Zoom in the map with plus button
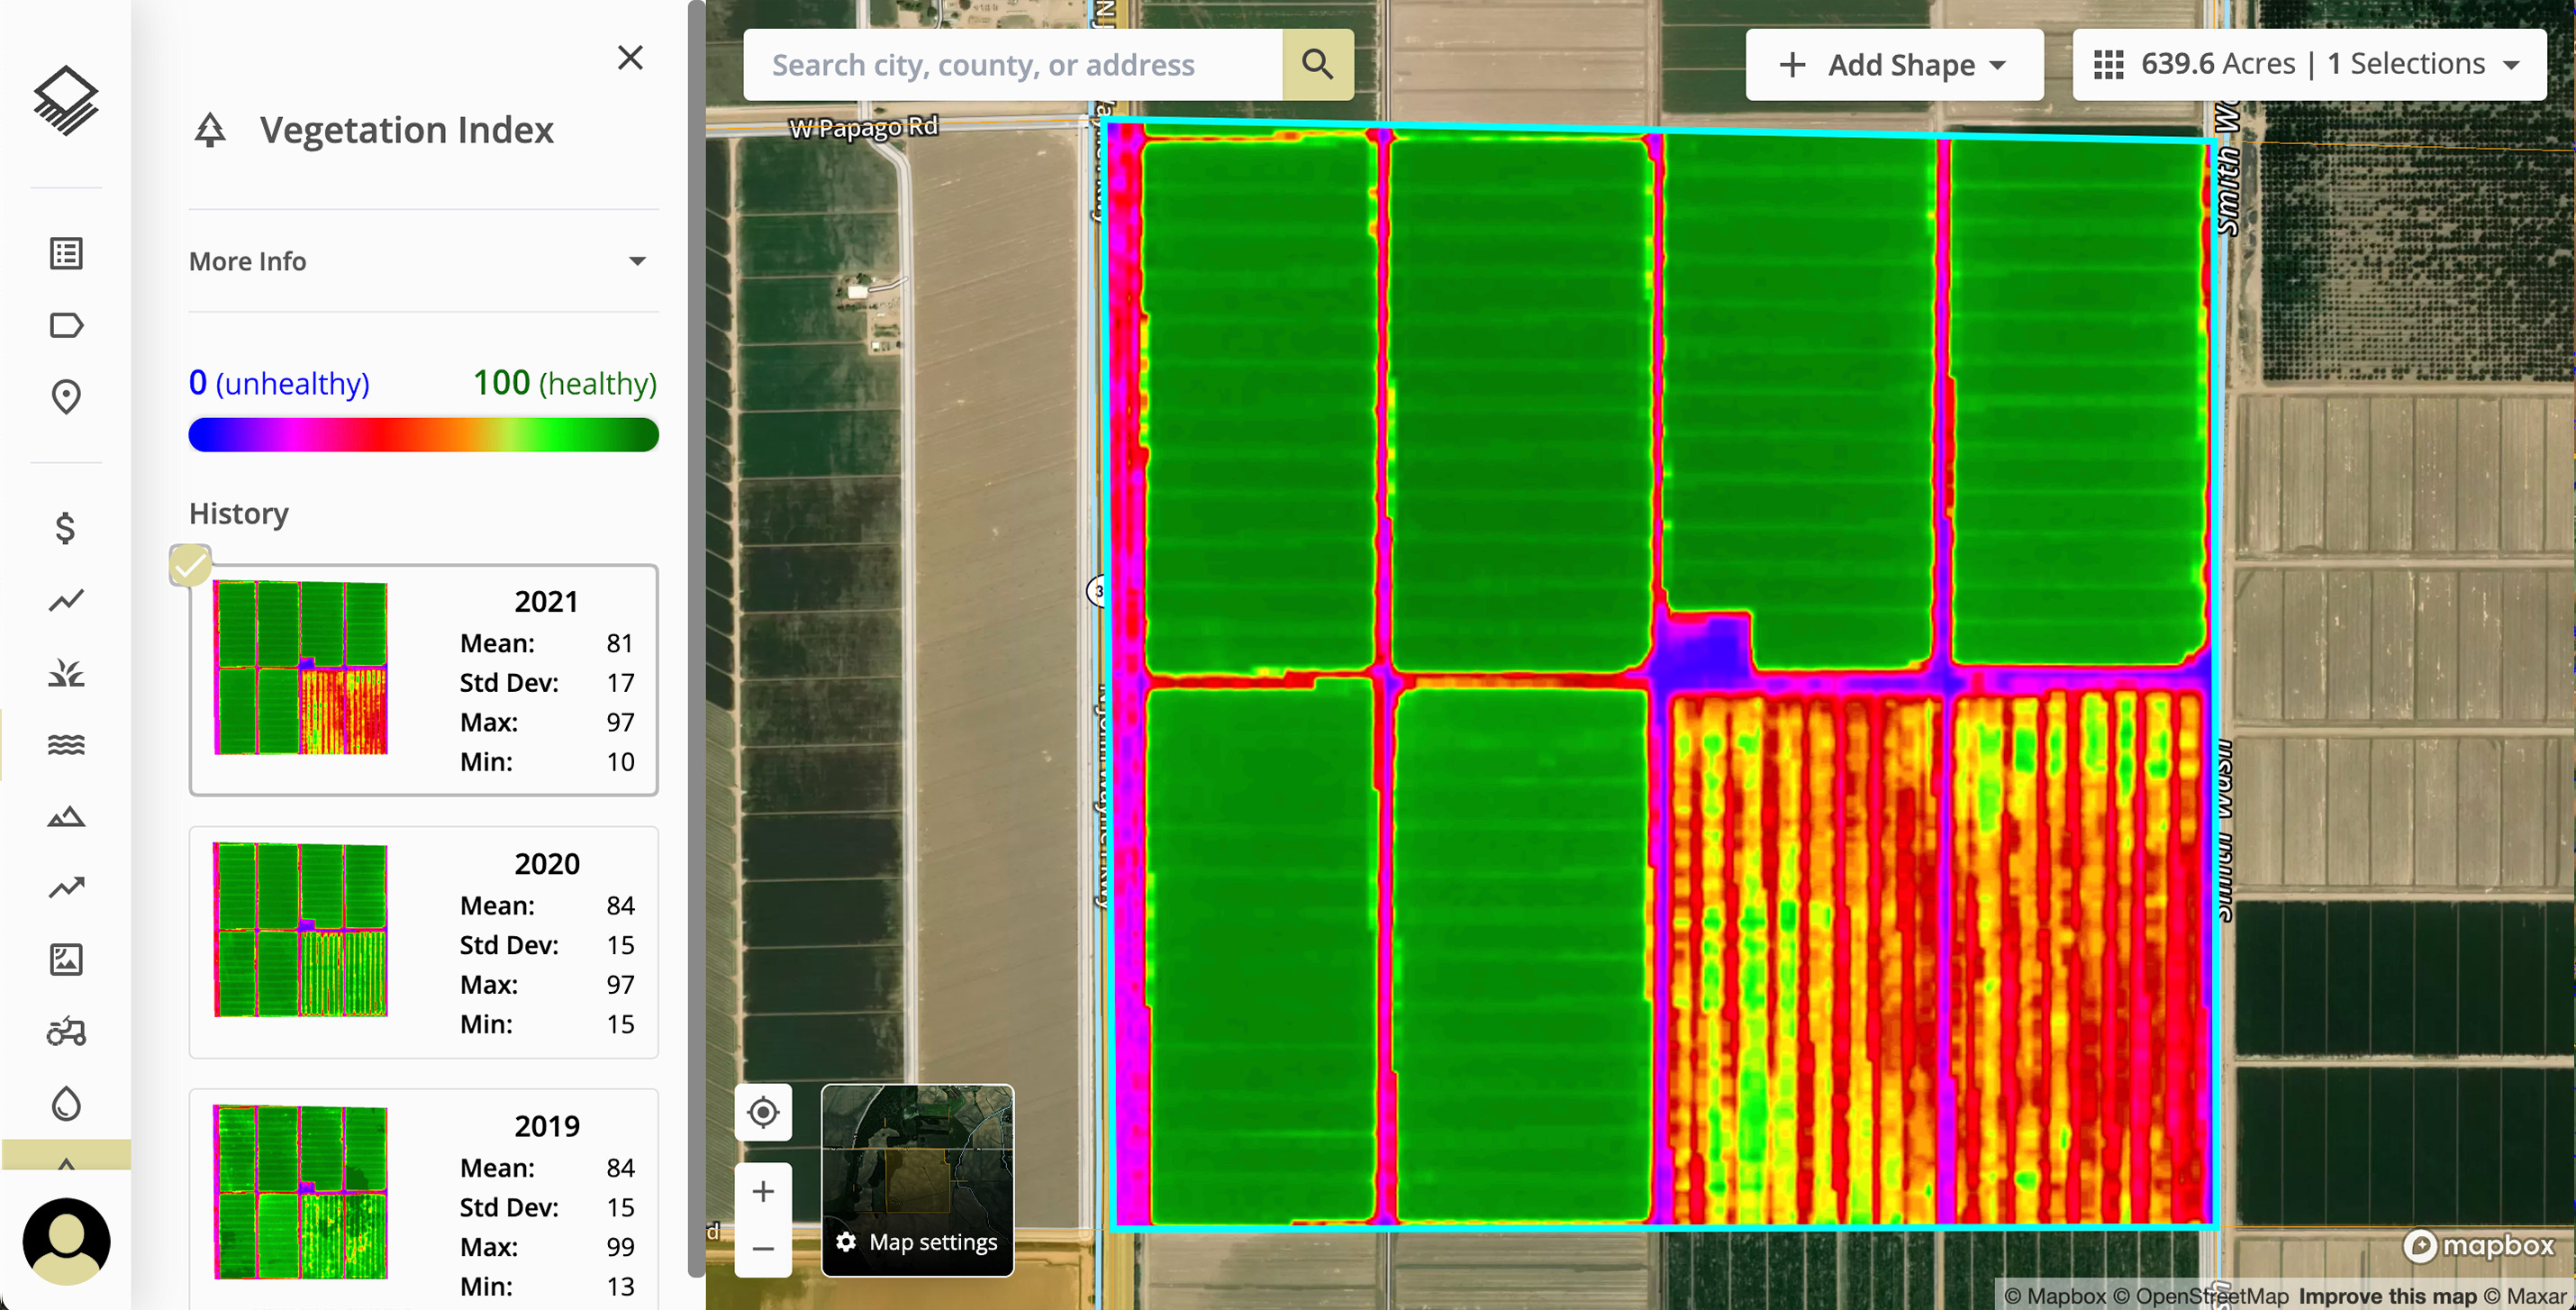Image resolution: width=2576 pixels, height=1310 pixels. pyautogui.click(x=763, y=1191)
